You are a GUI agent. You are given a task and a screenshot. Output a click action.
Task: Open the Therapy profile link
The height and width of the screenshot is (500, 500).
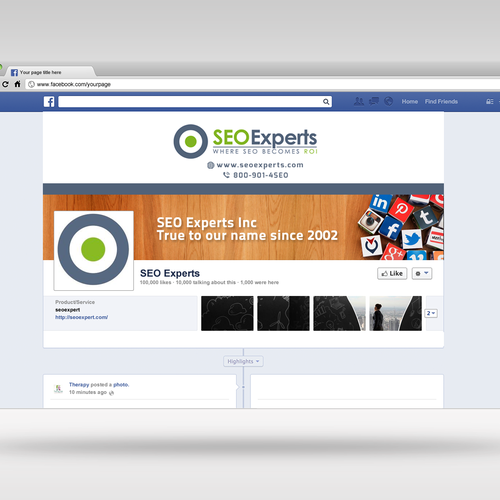tap(79, 385)
